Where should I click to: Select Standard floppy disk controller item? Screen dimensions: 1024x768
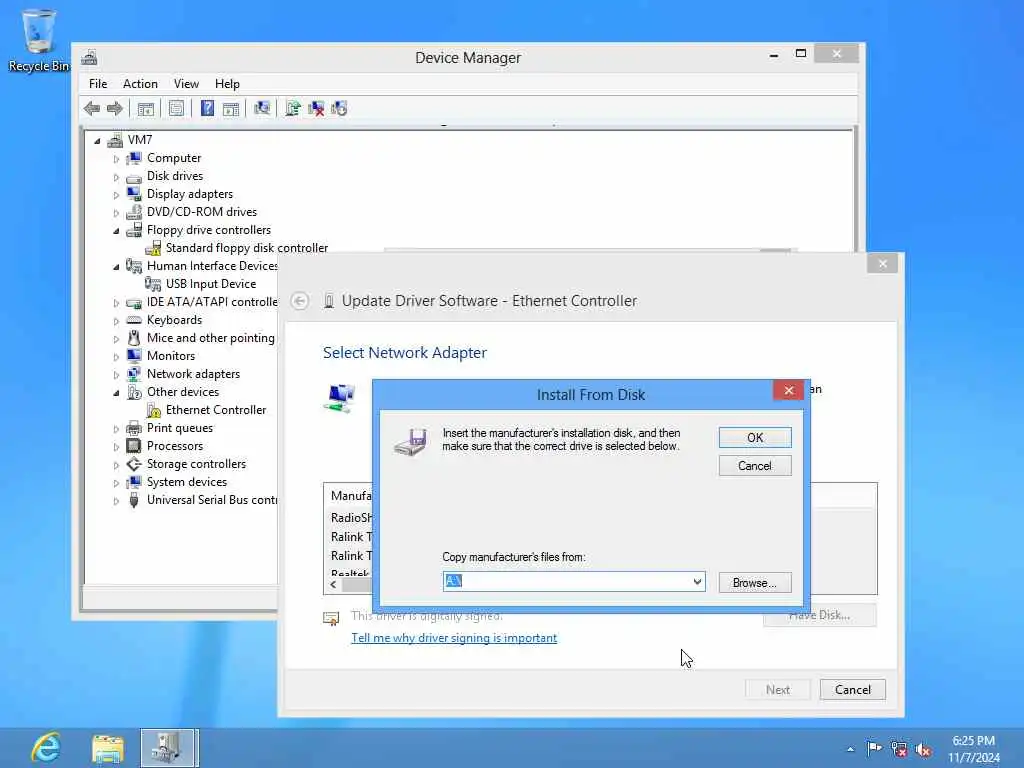click(246, 248)
